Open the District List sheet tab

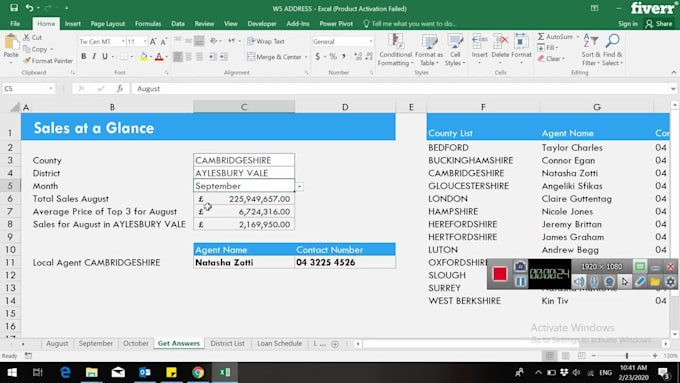[227, 344]
